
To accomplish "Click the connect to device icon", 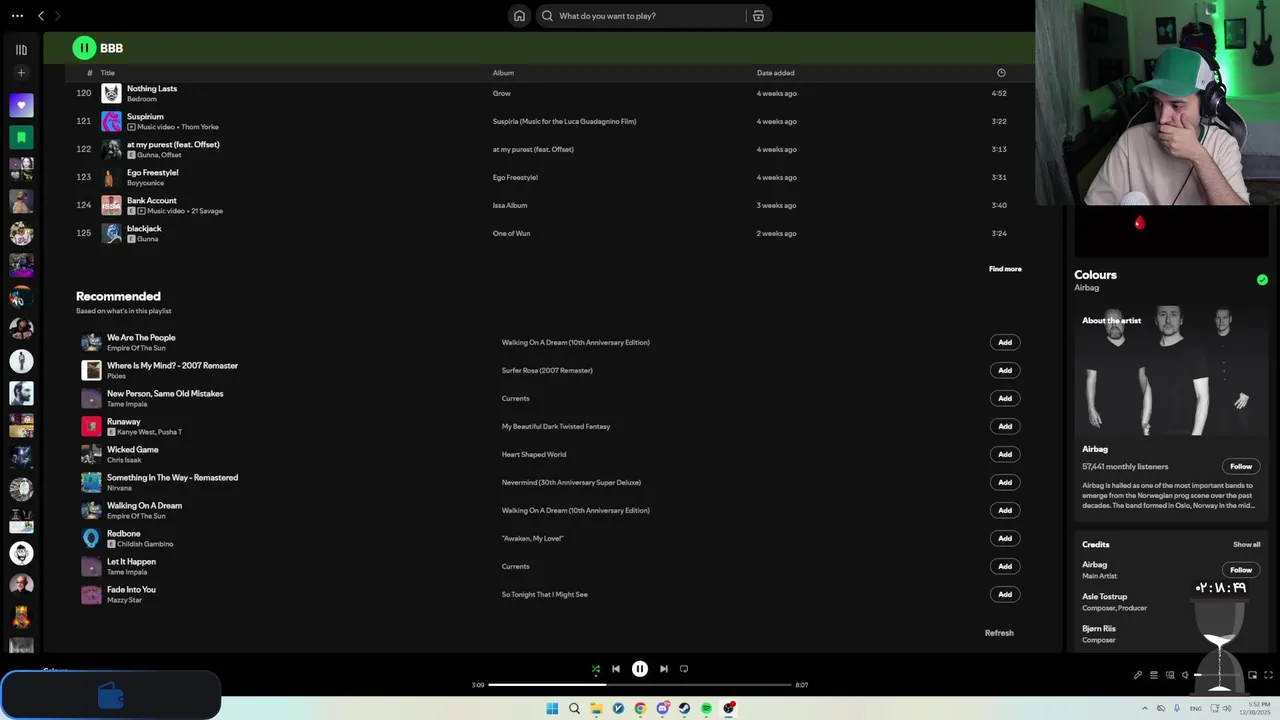I will (1169, 675).
